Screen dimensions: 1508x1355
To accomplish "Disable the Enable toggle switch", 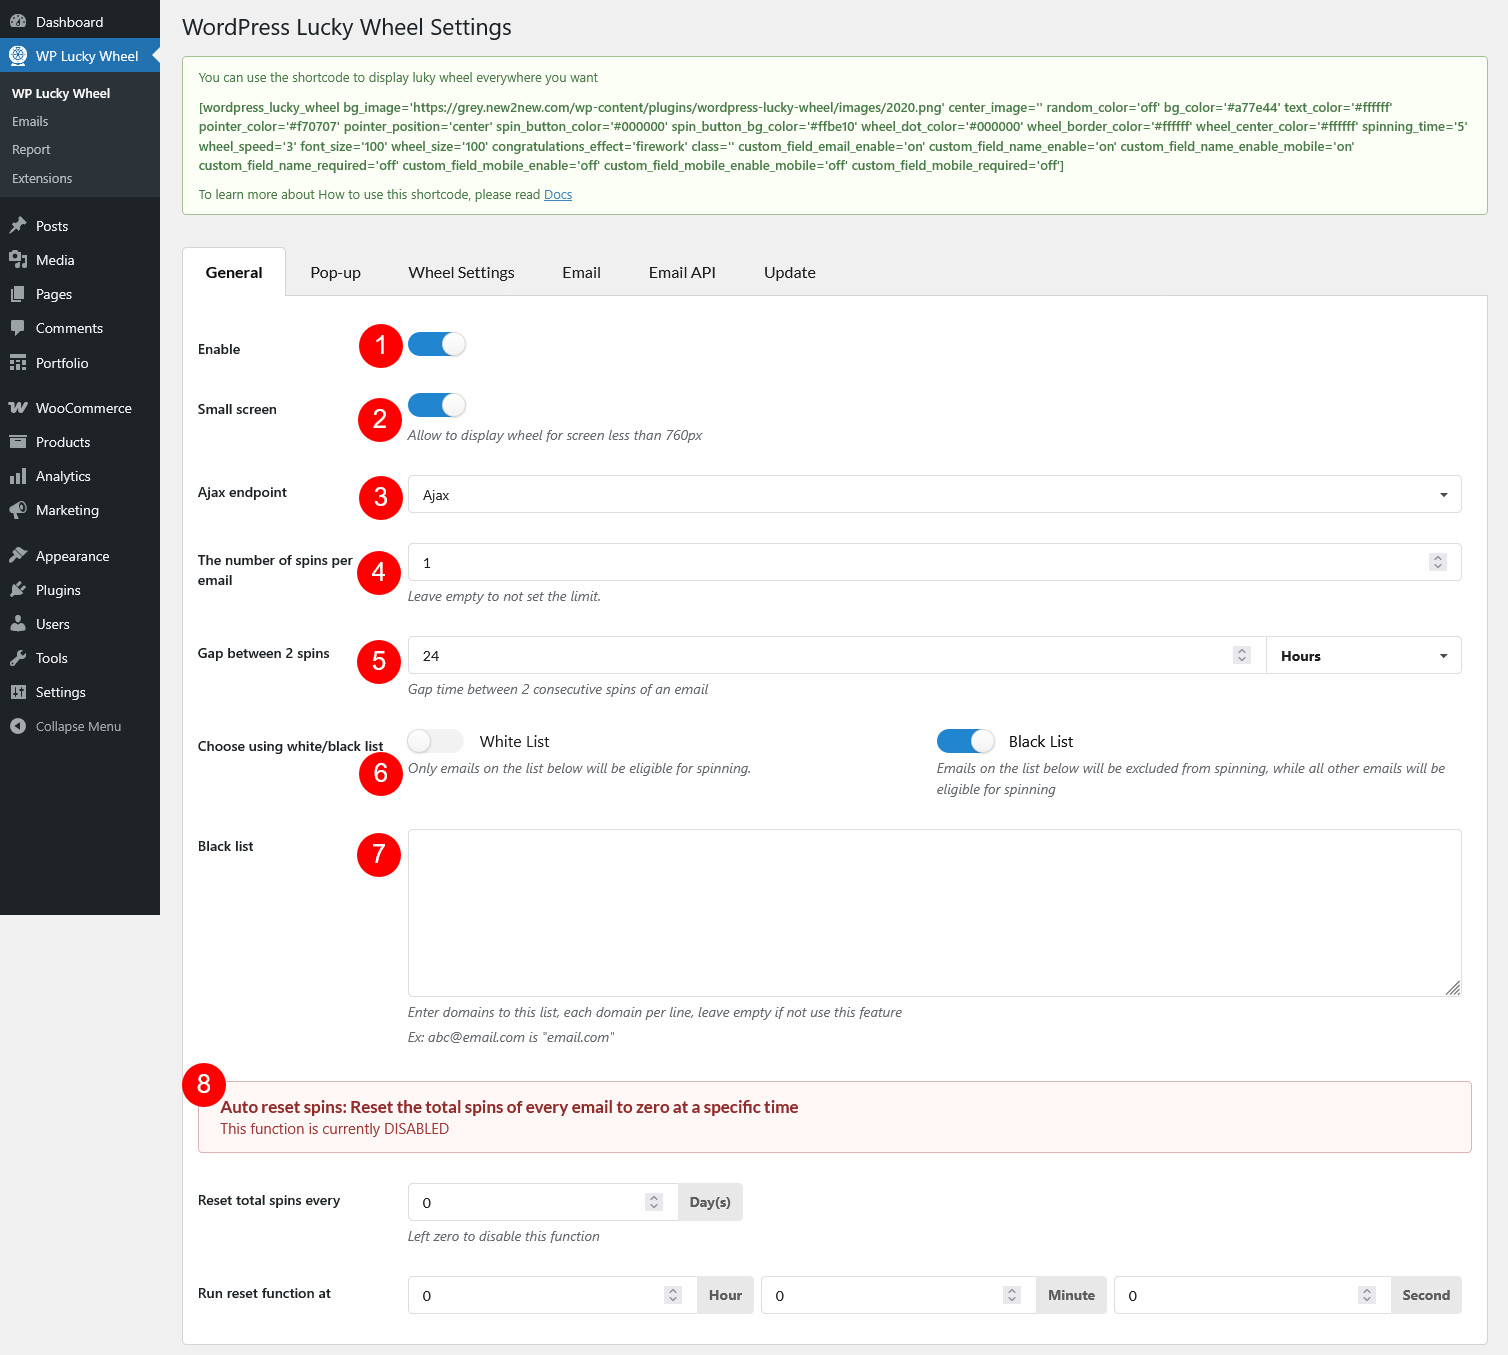I will pos(437,344).
